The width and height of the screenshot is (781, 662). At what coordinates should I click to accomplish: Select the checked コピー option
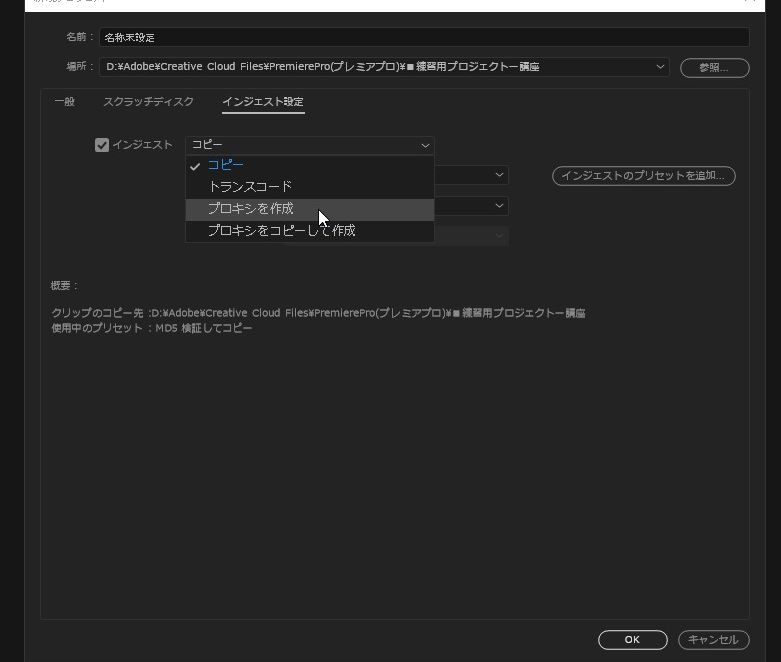coord(226,165)
